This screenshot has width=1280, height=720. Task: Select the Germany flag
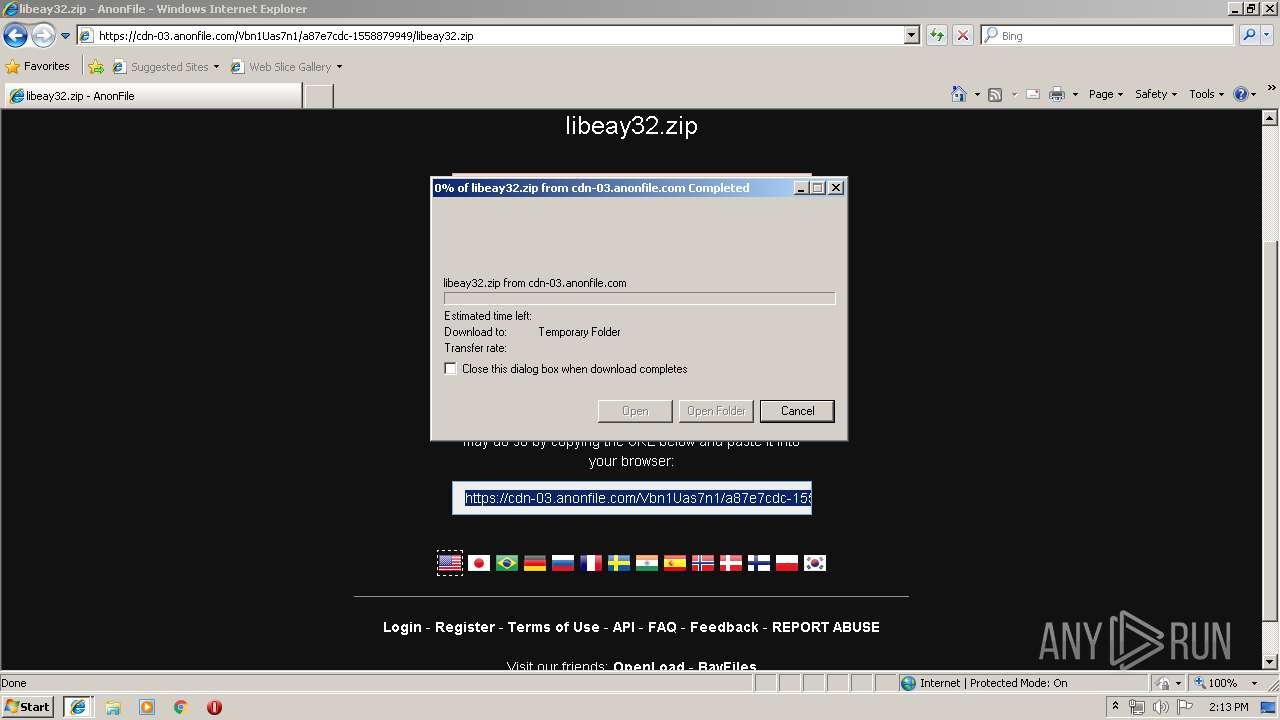535,563
